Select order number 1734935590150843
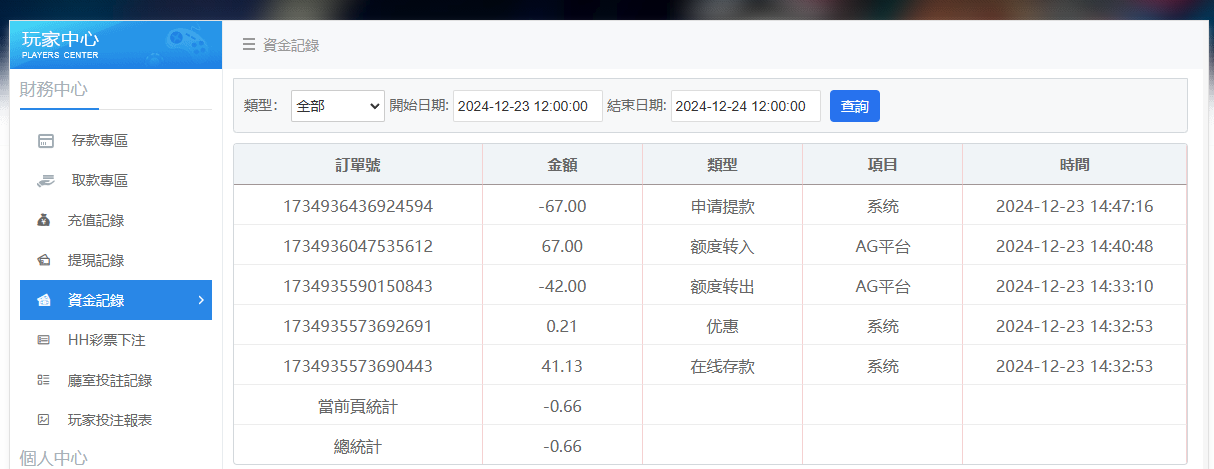 point(358,286)
